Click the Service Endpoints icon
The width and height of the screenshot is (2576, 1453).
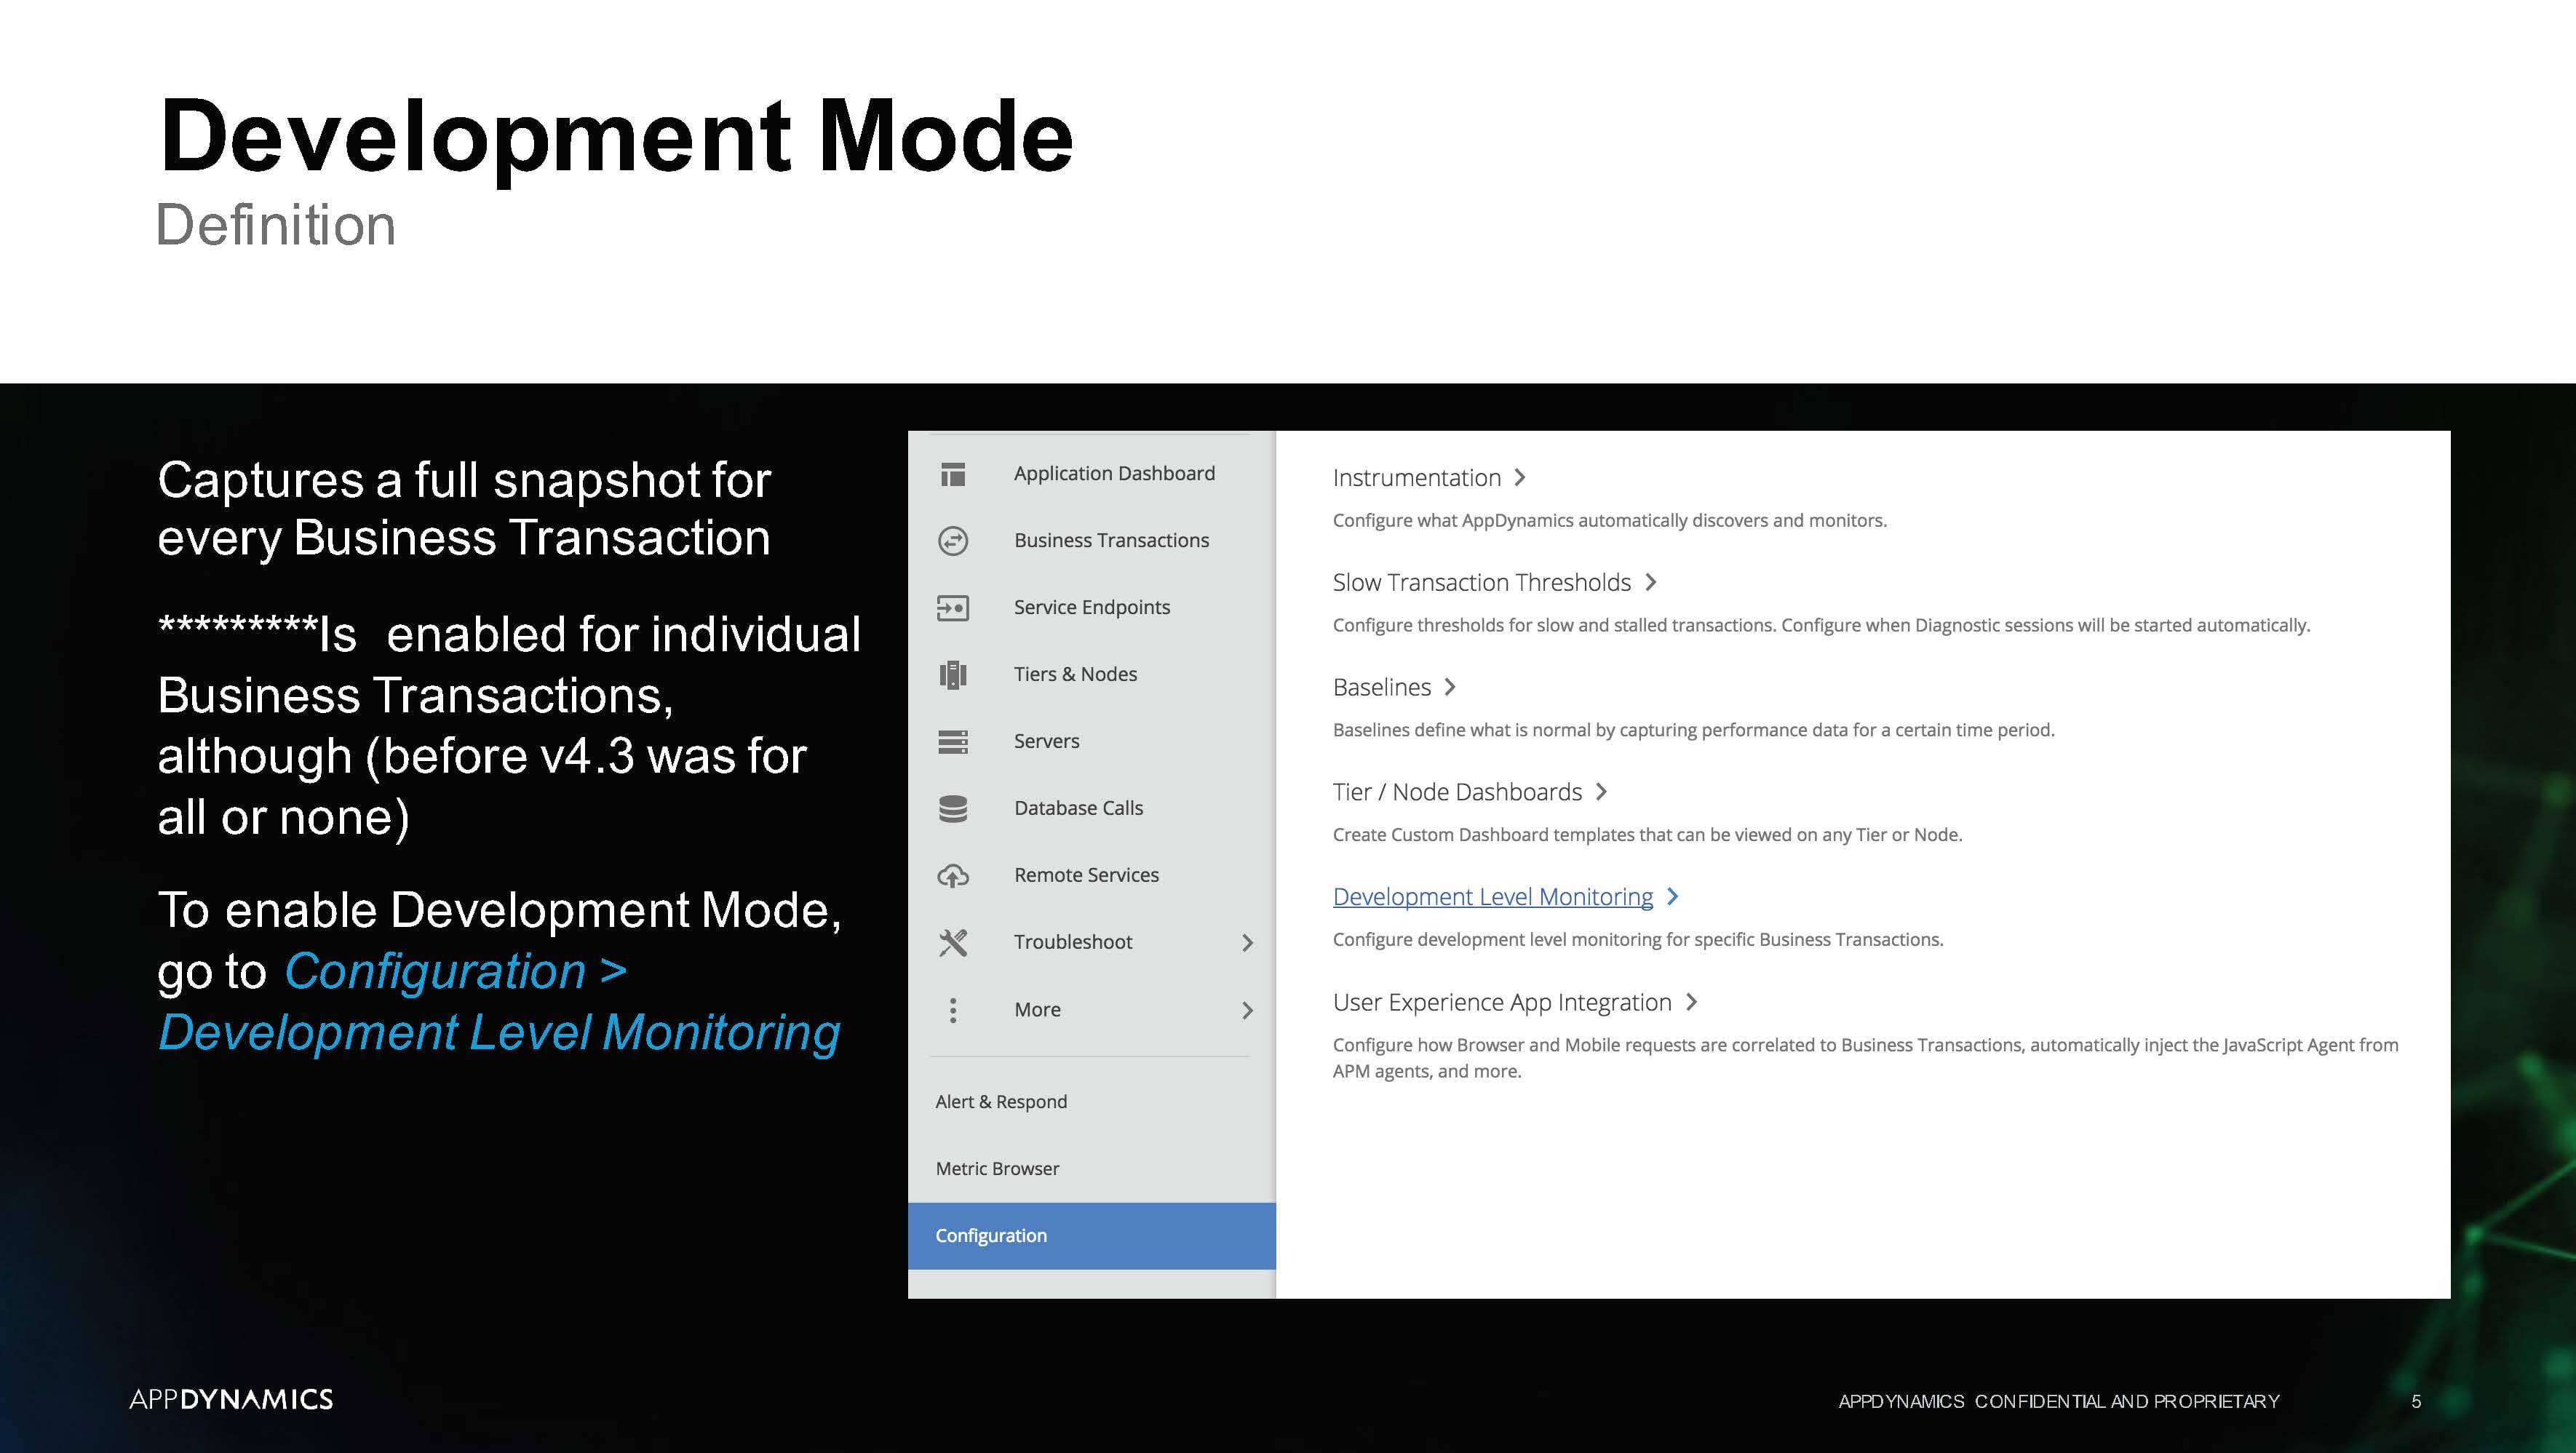[x=953, y=608]
